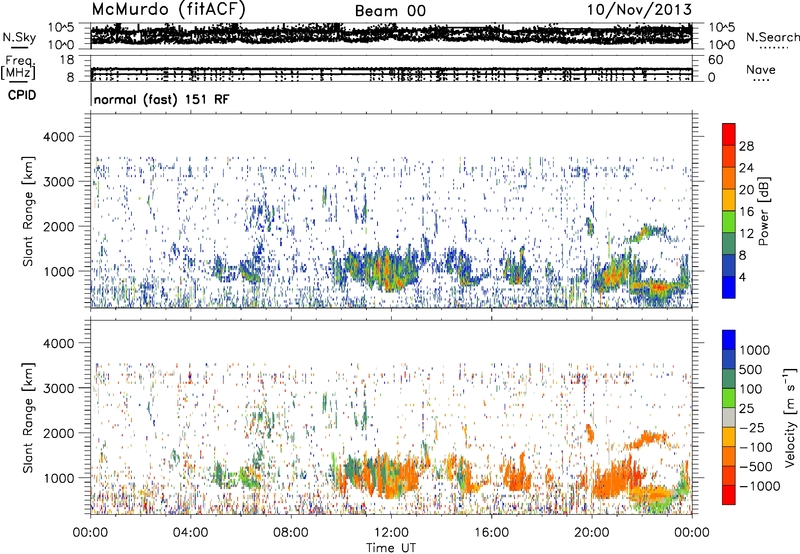Click the '12:00' time tick label
Viewport: 800px width, 554px height.
(x=391, y=533)
